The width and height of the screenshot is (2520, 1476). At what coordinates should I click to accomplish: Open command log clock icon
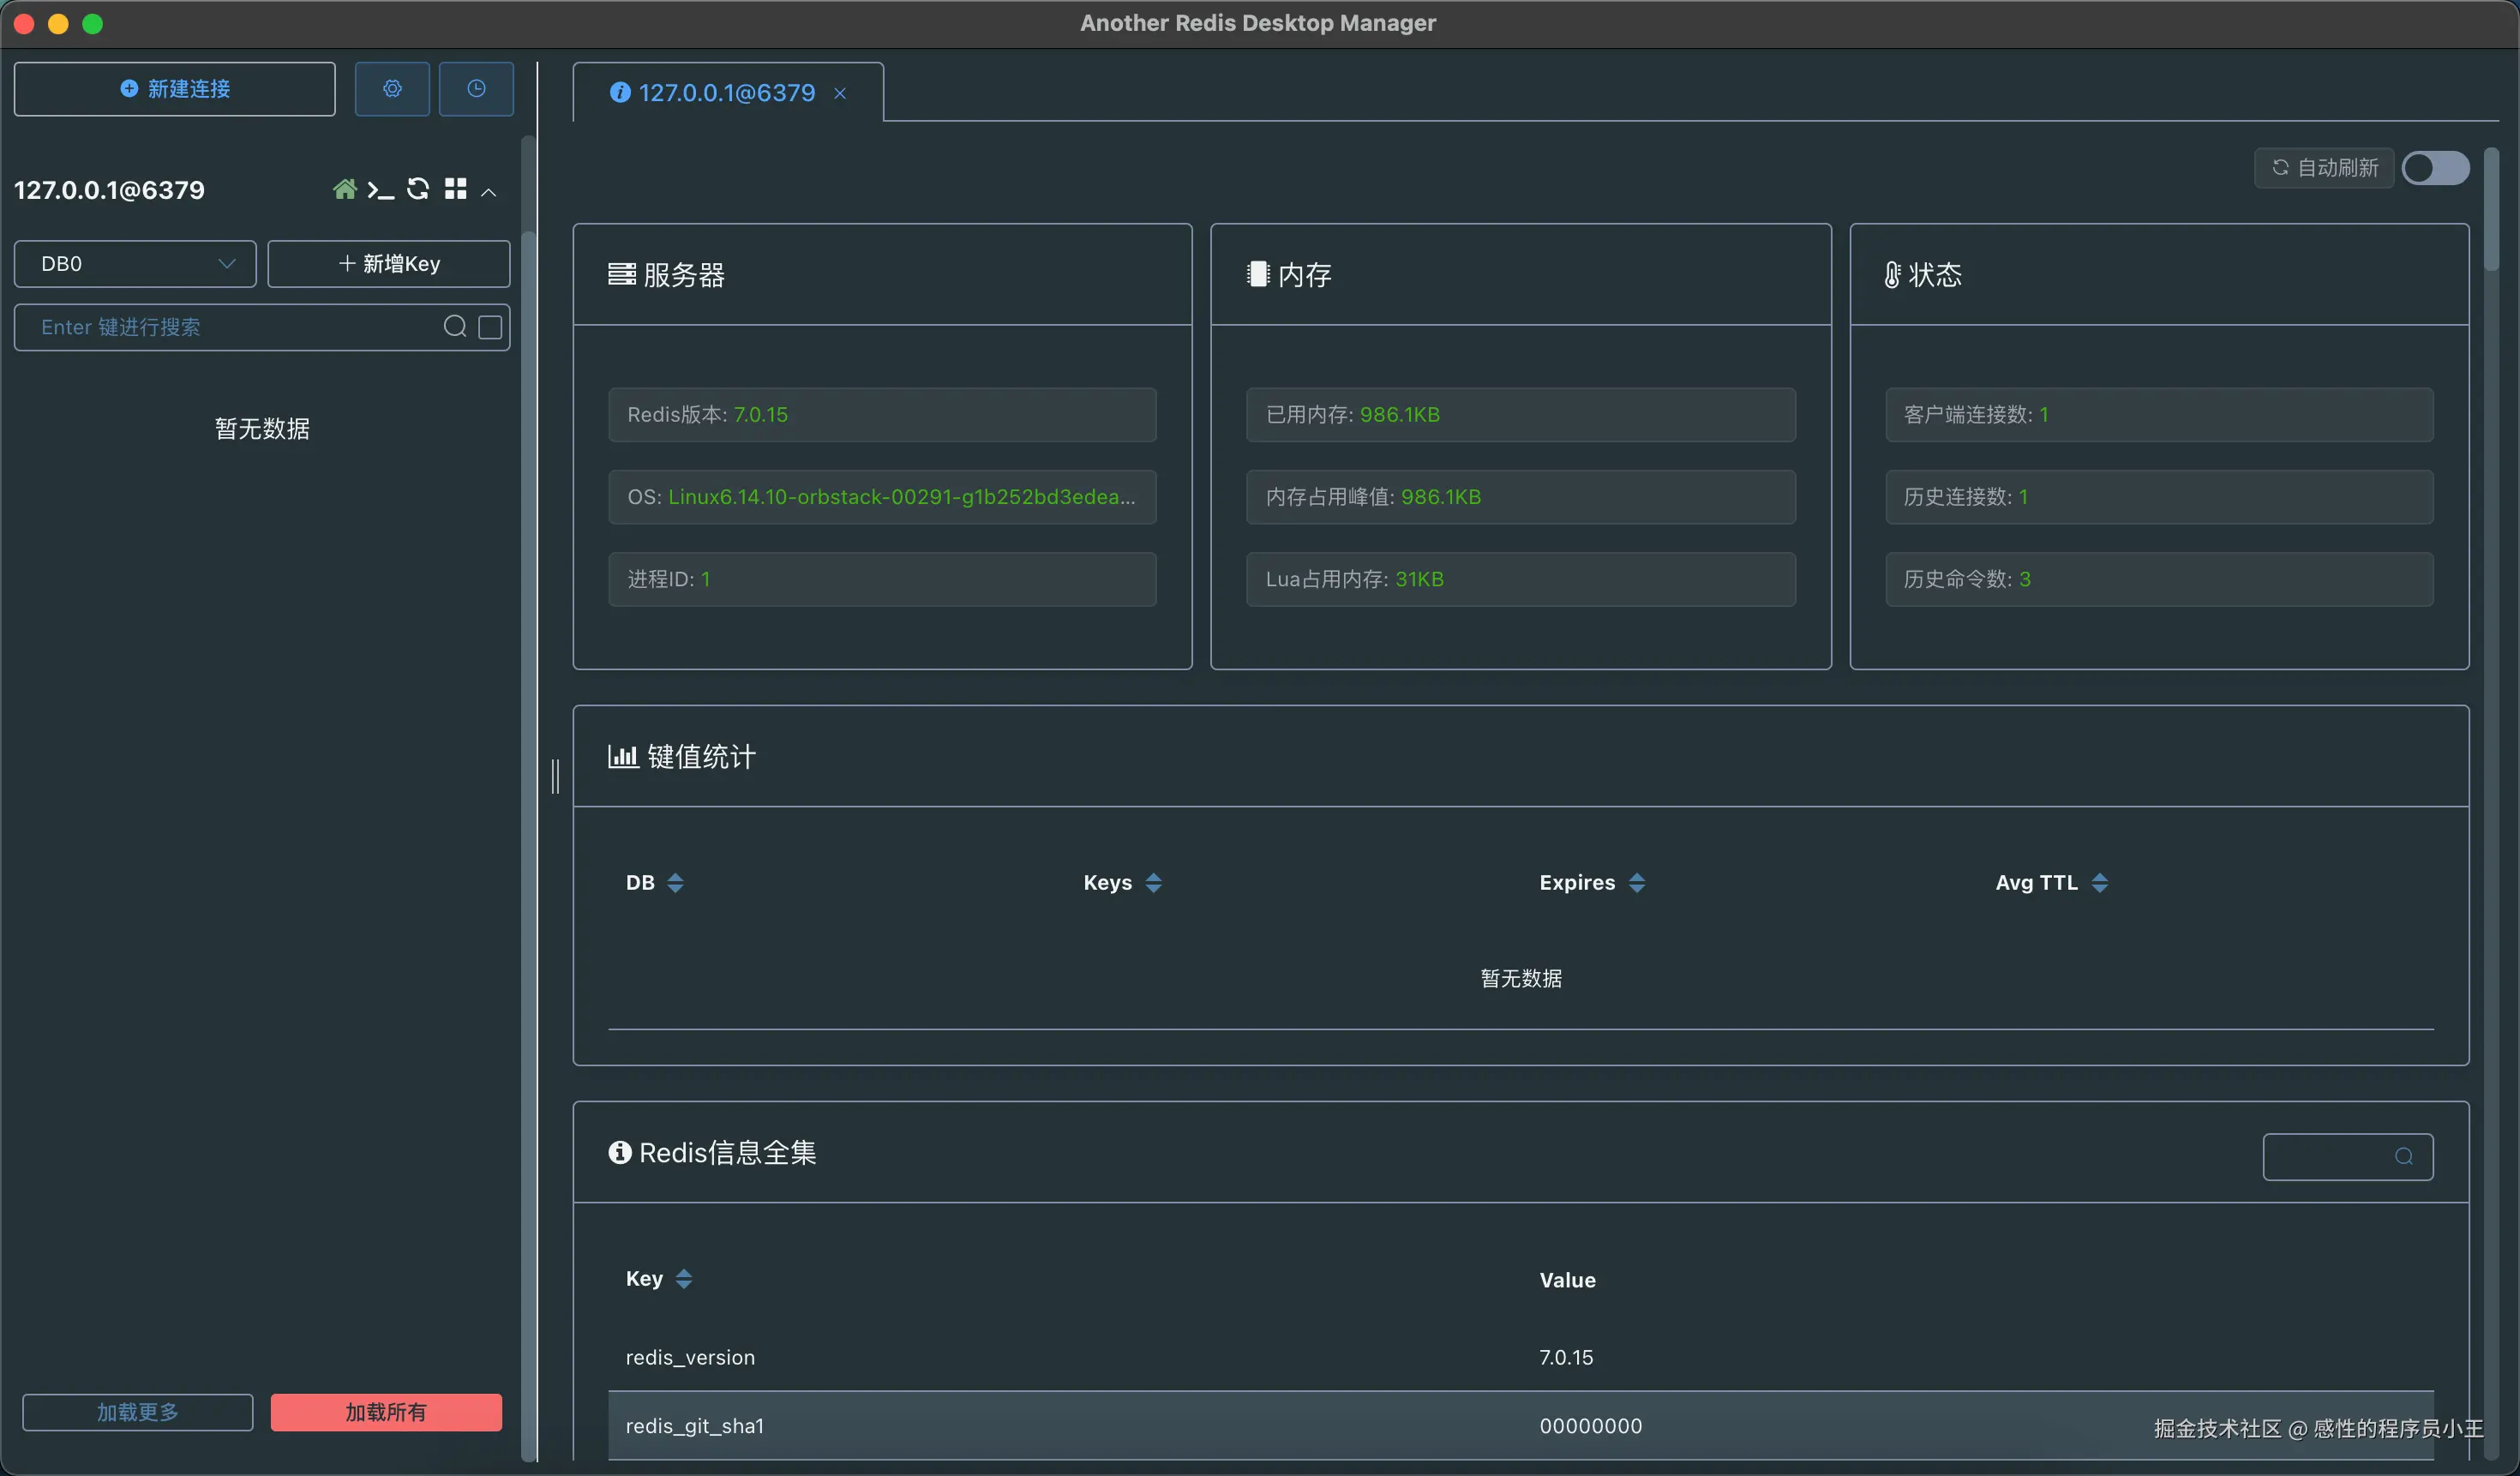coord(476,89)
